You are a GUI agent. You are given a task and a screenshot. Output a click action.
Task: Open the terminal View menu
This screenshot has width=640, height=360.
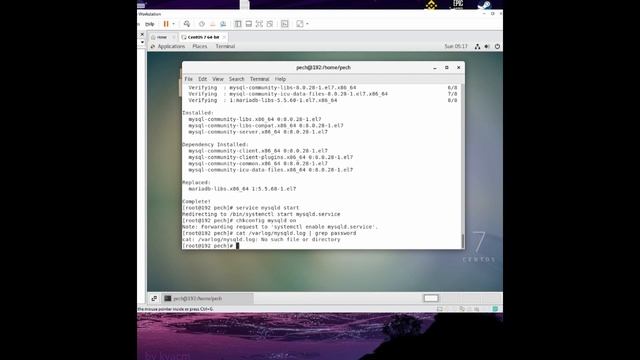(x=218, y=79)
